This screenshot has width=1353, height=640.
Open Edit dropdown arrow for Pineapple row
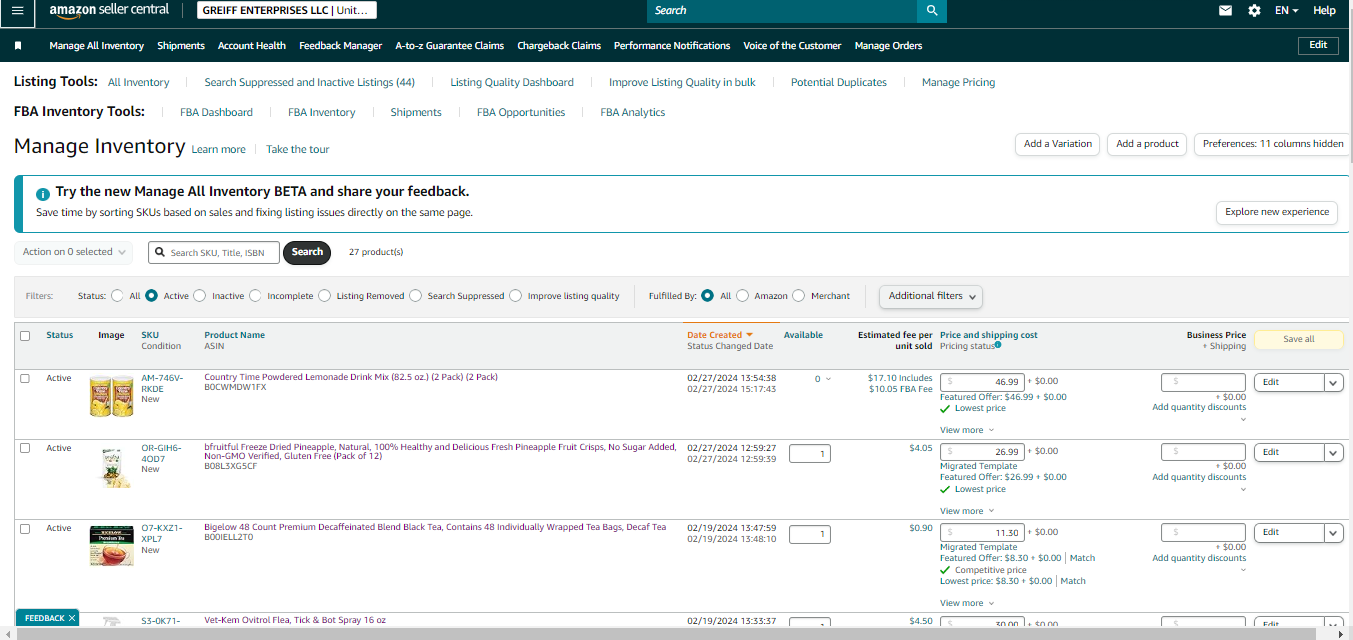[x=1333, y=452]
